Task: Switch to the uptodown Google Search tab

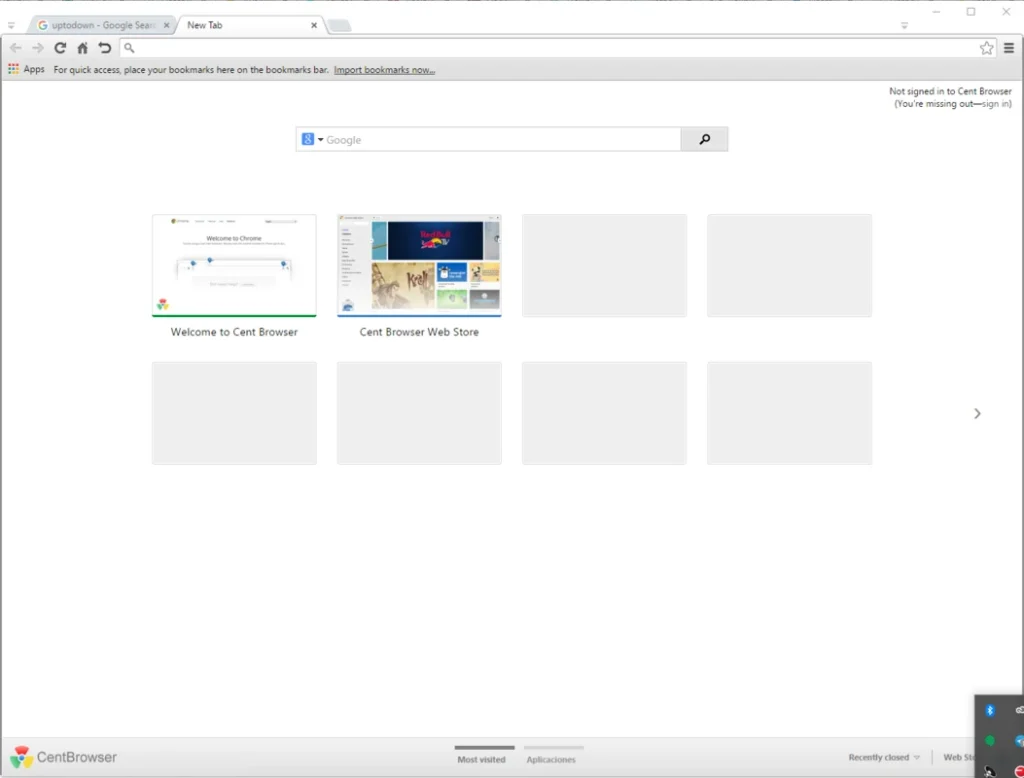Action: [x=100, y=25]
